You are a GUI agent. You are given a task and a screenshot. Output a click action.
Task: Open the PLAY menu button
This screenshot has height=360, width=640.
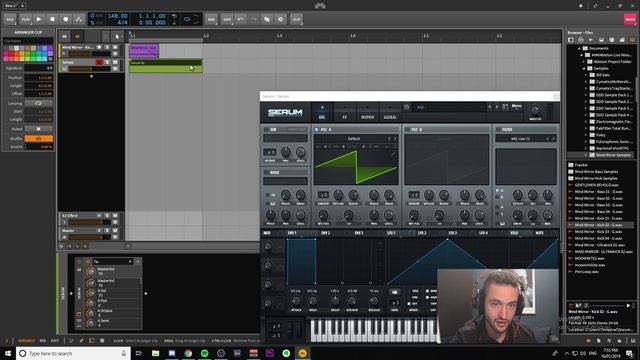[25, 19]
